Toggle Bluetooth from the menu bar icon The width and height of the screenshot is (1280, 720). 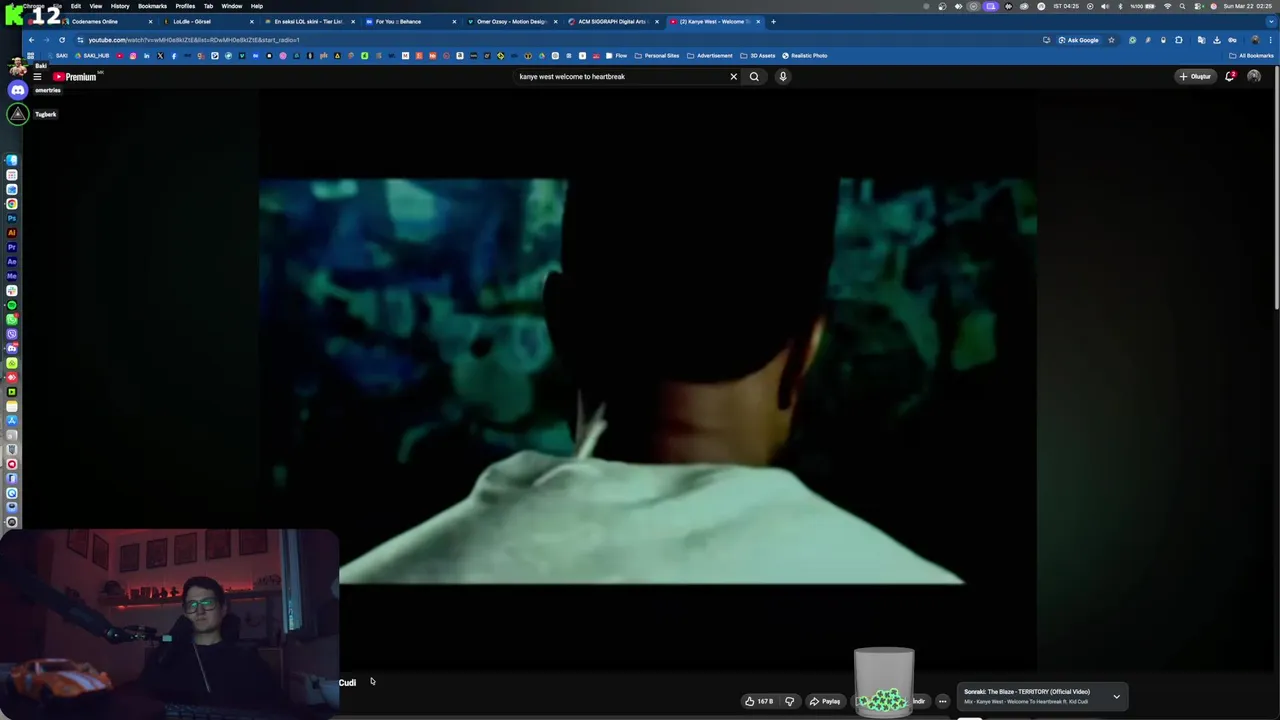pyautogui.click(x=1120, y=6)
